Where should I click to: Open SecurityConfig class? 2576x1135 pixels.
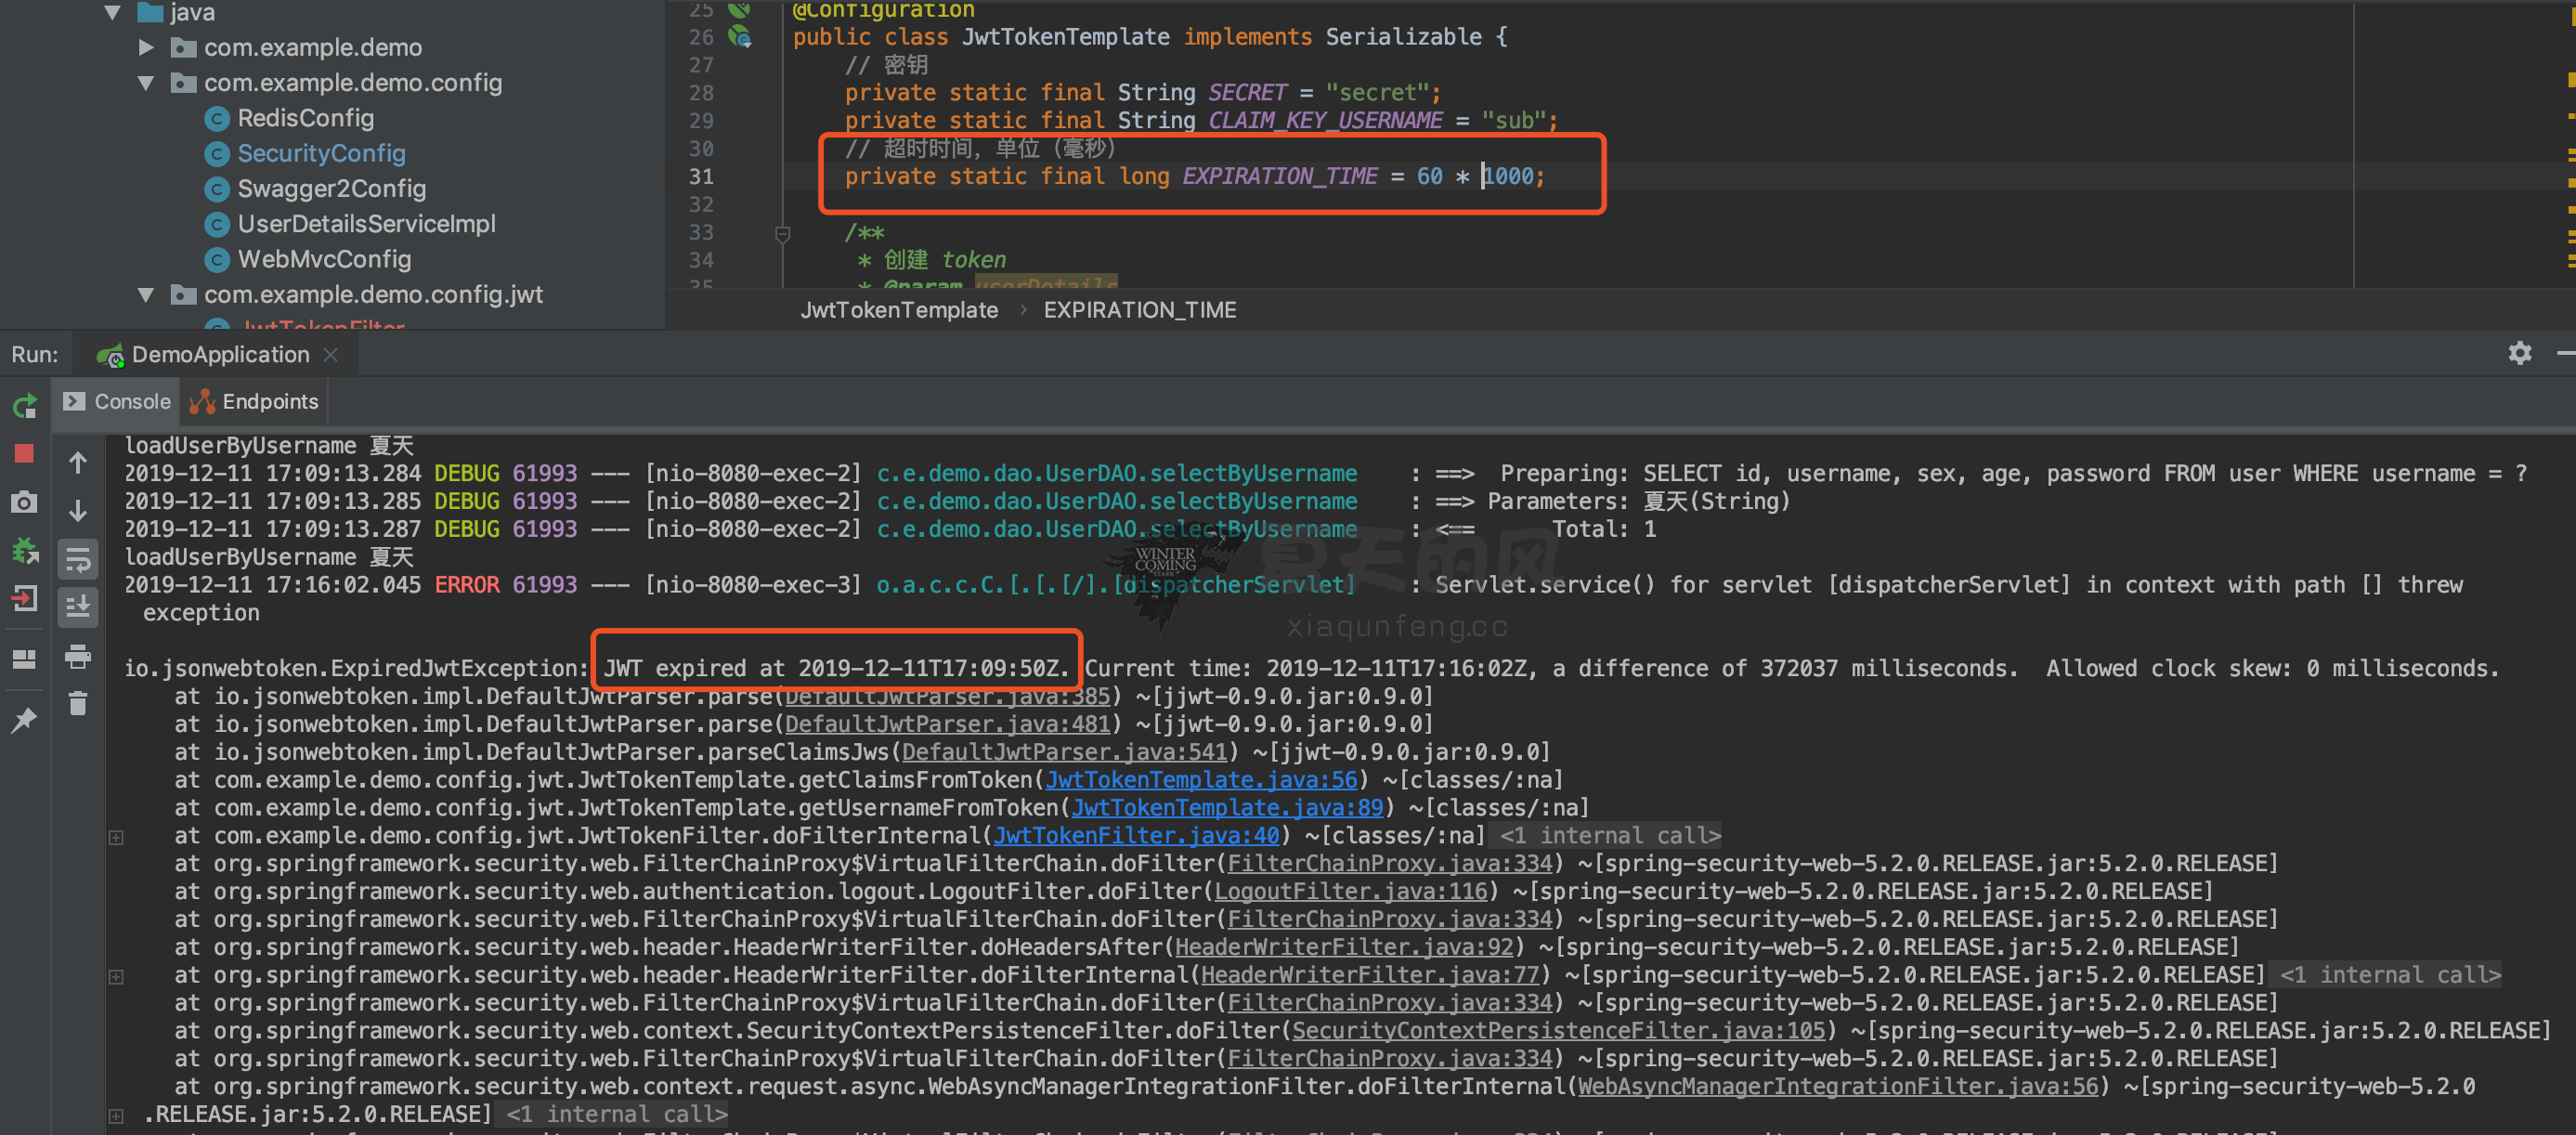(x=321, y=153)
